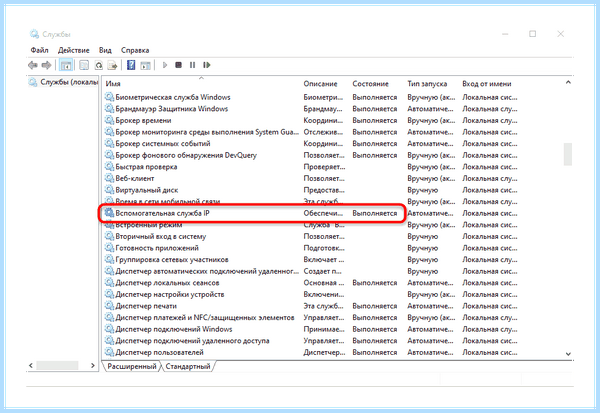Screen dimensions: 600x413
Task: Switch to the Стандартный tab
Action: pos(188,366)
